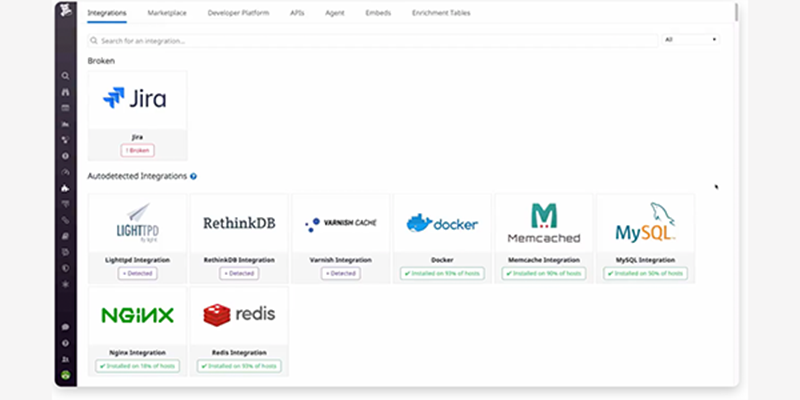Click the NGINX logo tile

point(137,316)
